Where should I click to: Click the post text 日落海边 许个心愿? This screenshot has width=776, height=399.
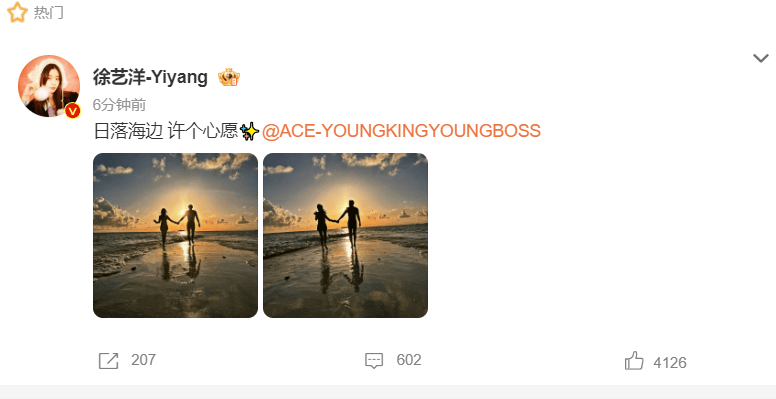166,131
